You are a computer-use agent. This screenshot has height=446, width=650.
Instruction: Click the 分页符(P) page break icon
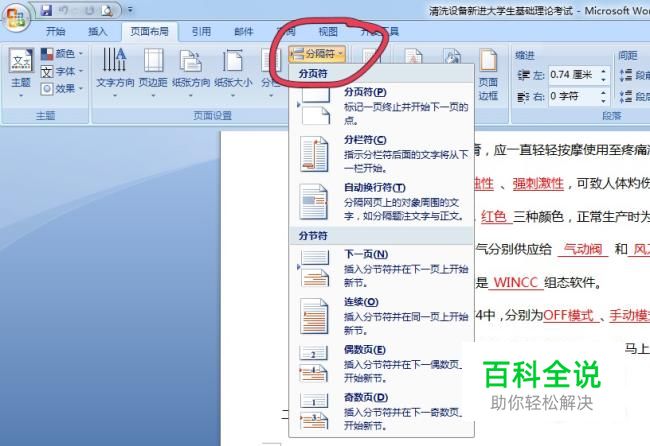(x=314, y=106)
